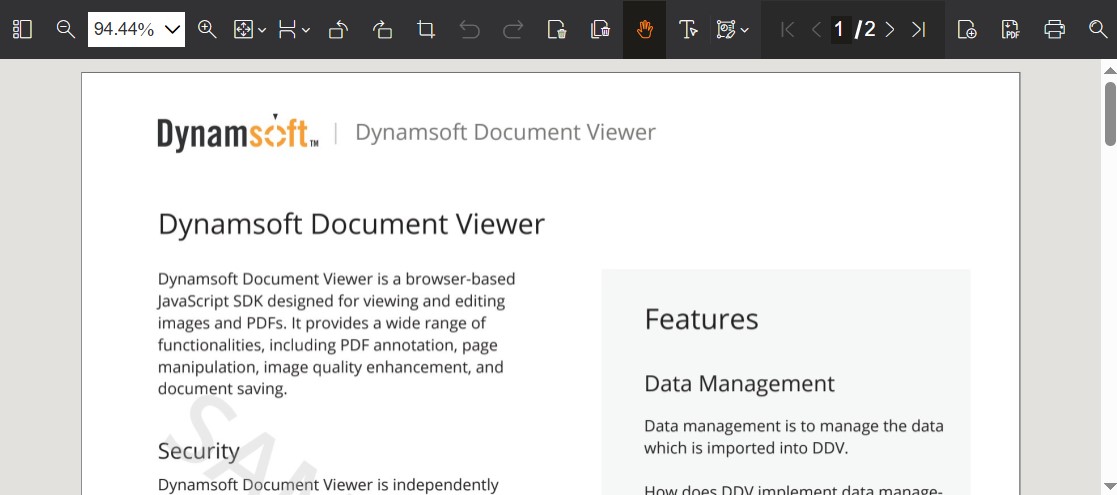1117x495 pixels.
Task: Delete the current page
Action: click(557, 30)
